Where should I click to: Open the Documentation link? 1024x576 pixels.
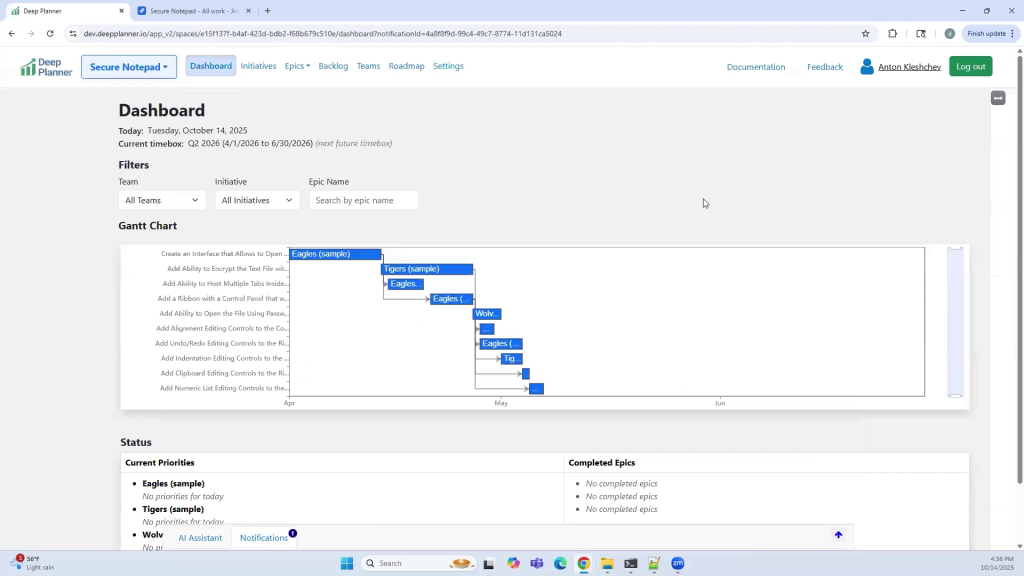click(x=755, y=67)
